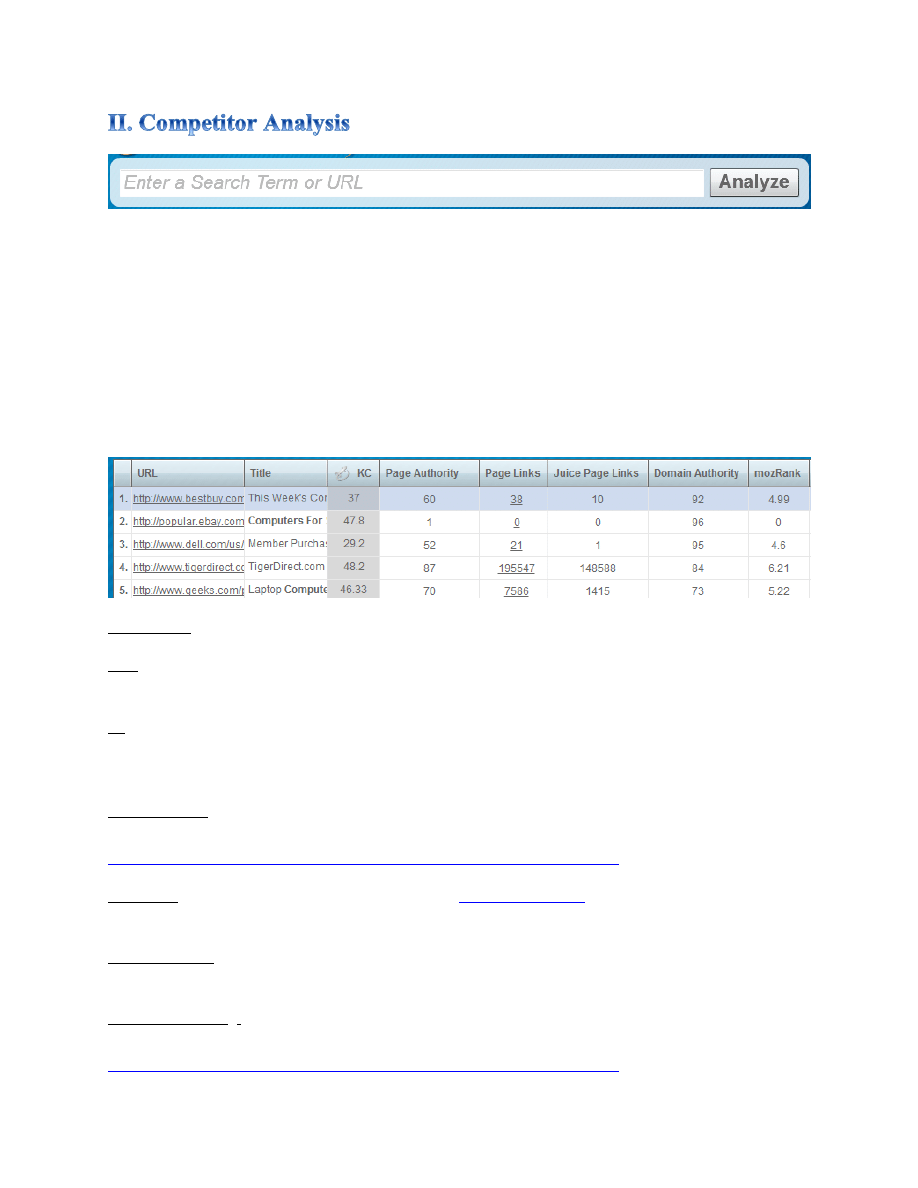Visit the dell.com URL link
918x1188 pixels.
click(188, 544)
